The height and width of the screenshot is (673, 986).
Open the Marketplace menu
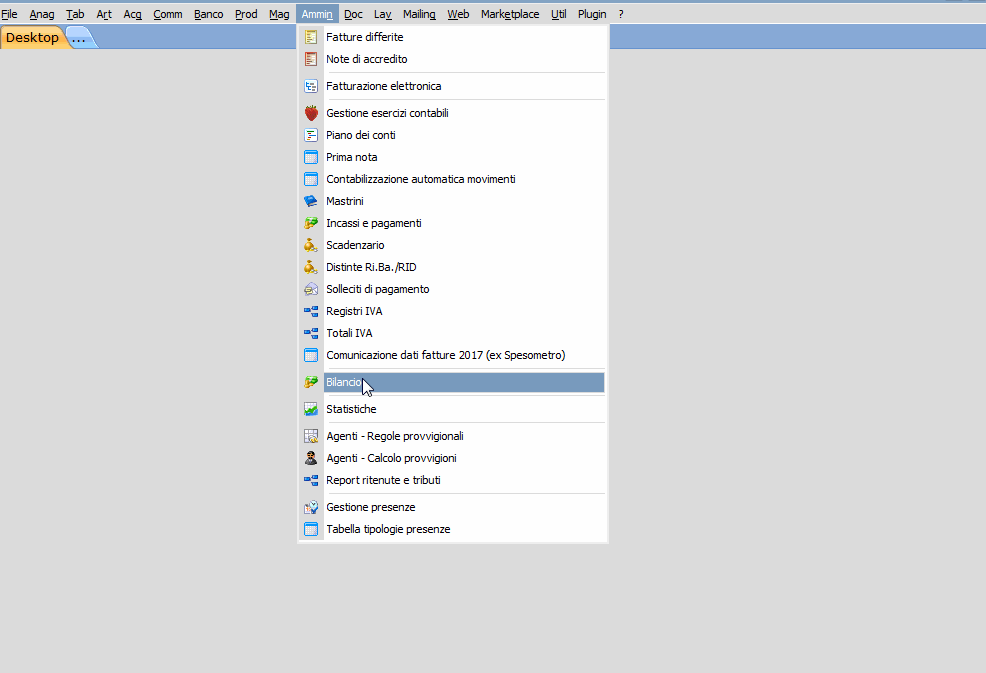[x=510, y=14]
